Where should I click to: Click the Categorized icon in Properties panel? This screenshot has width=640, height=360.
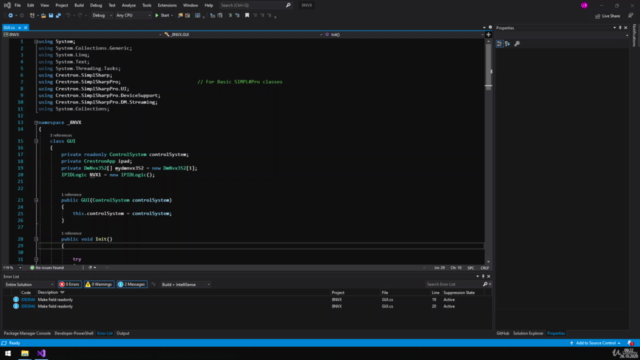499,44
